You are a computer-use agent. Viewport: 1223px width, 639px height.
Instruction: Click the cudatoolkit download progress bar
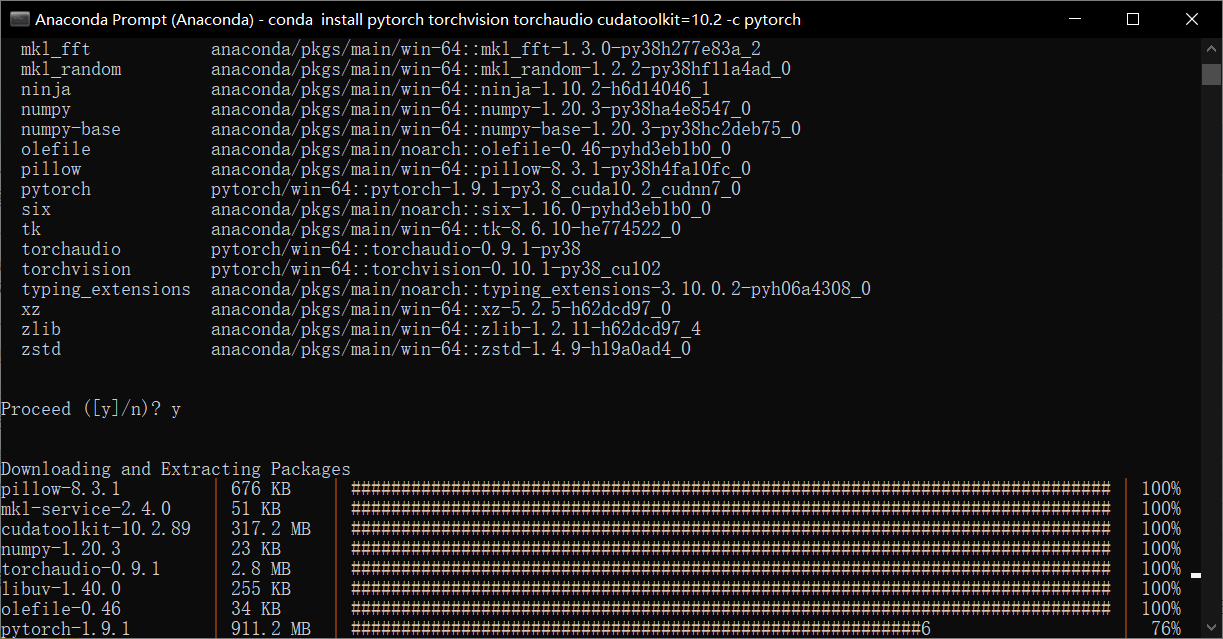pyautogui.click(x=731, y=529)
